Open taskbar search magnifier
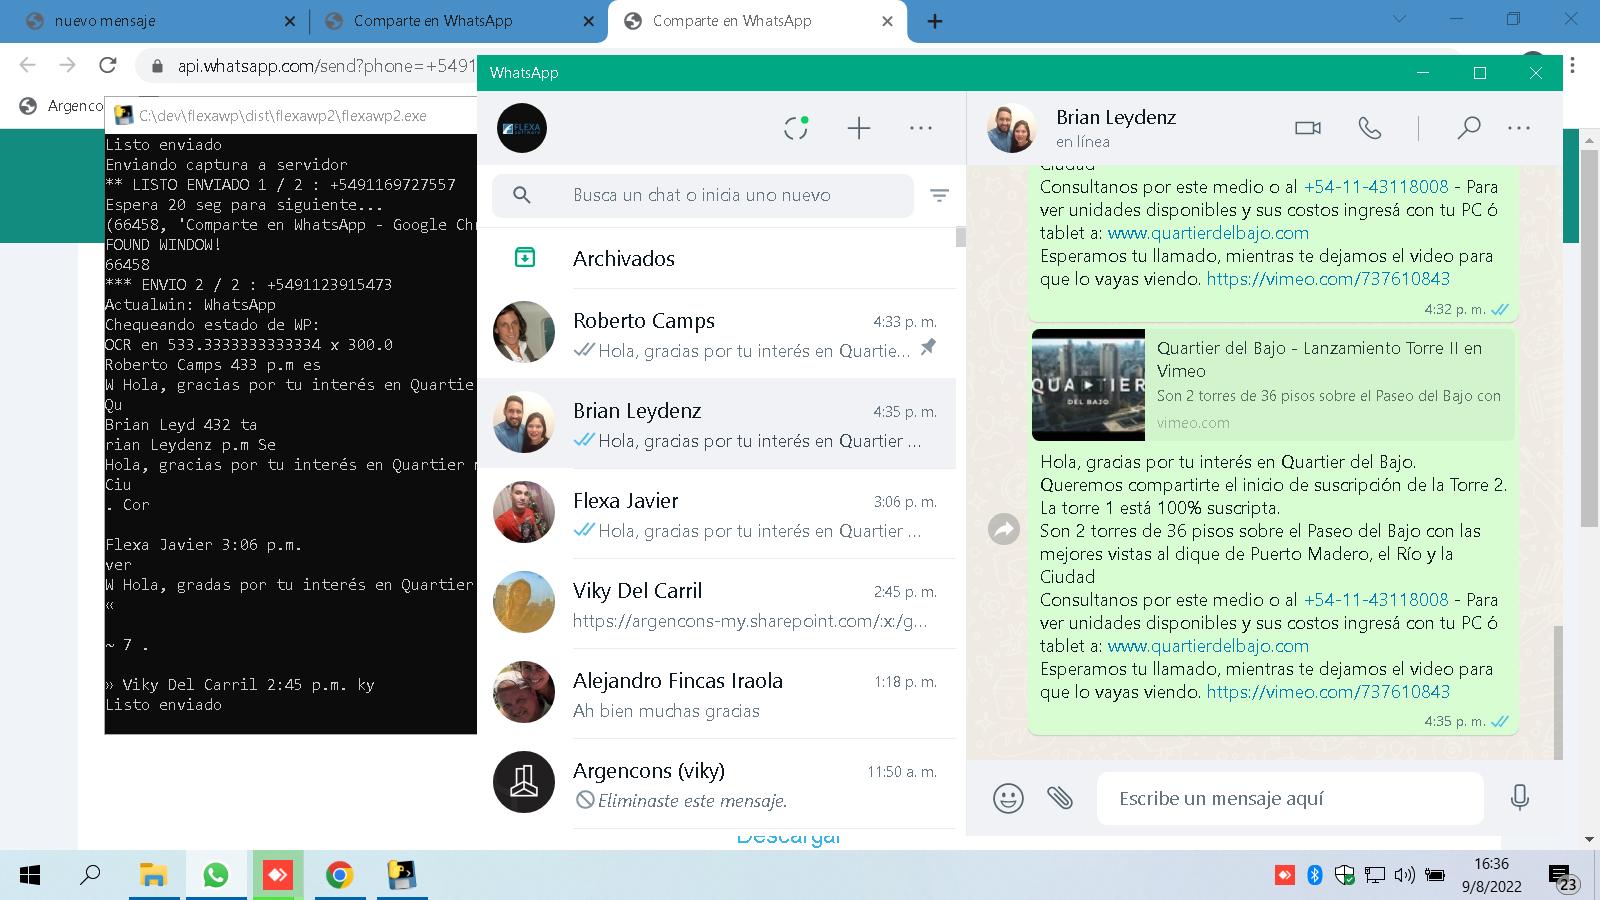Viewport: 1600px width, 900px height. click(91, 876)
